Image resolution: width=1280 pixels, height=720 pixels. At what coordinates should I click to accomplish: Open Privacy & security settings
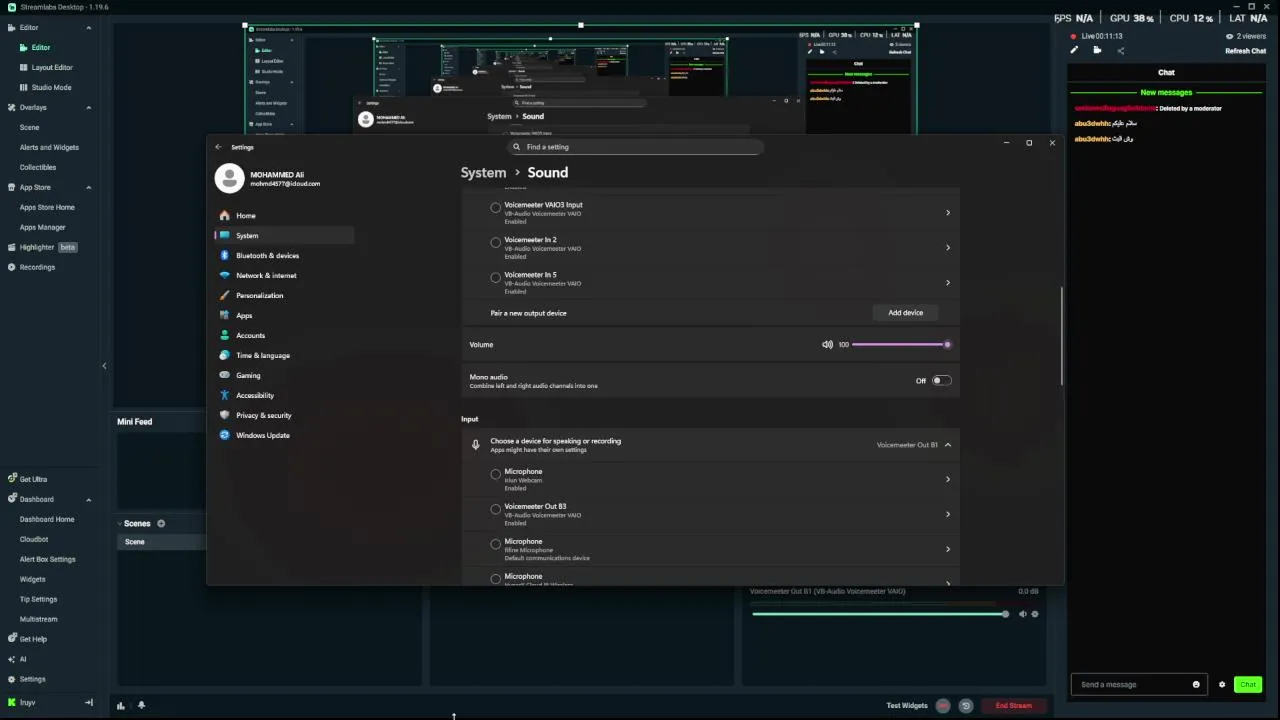click(256, 415)
